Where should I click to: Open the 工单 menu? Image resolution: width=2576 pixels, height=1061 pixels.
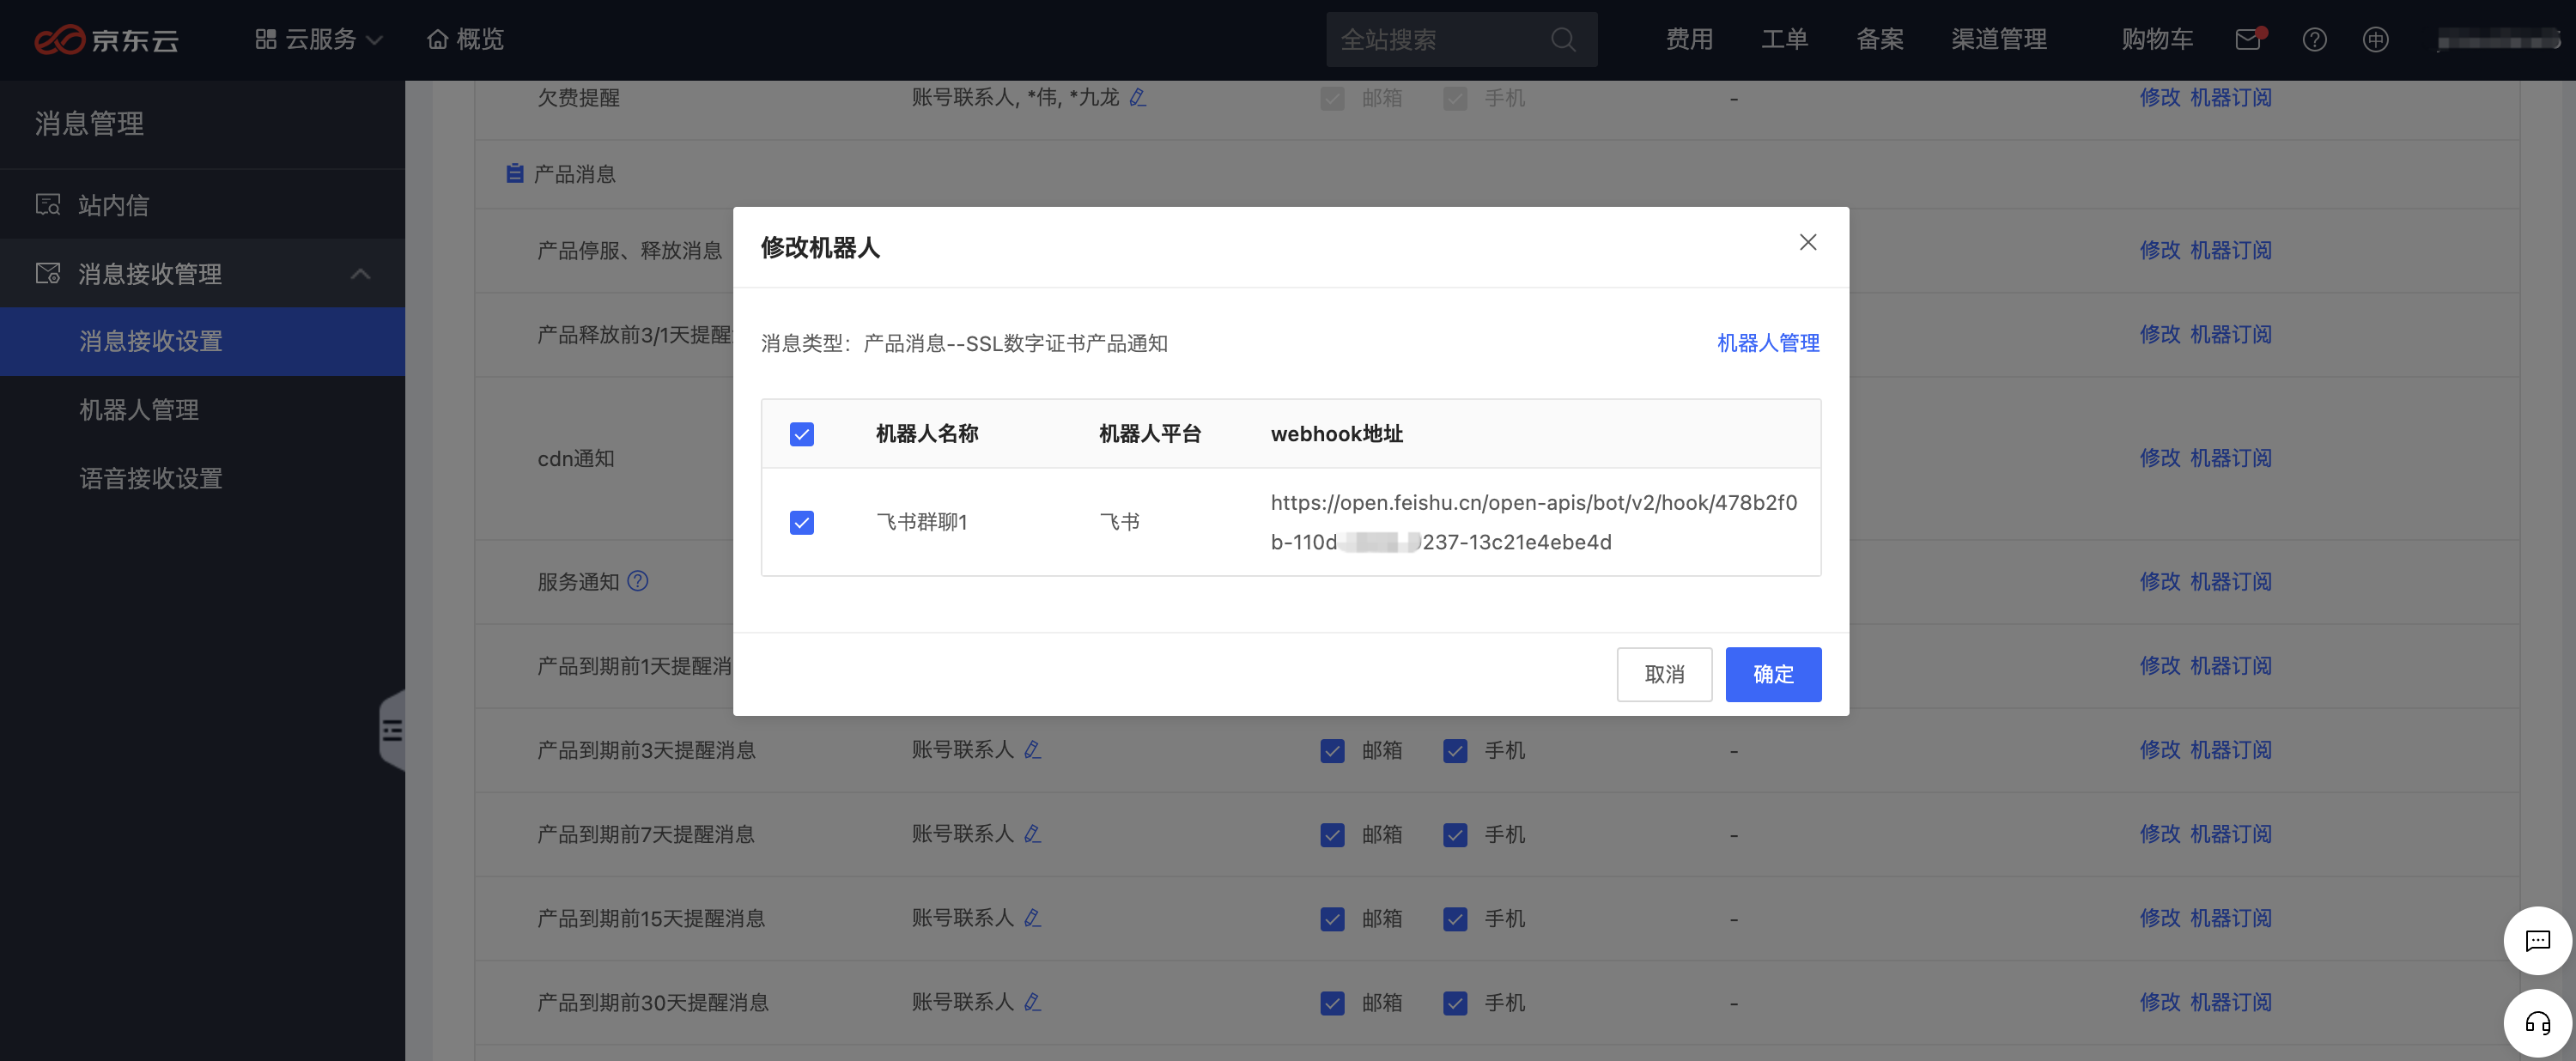tap(1784, 40)
